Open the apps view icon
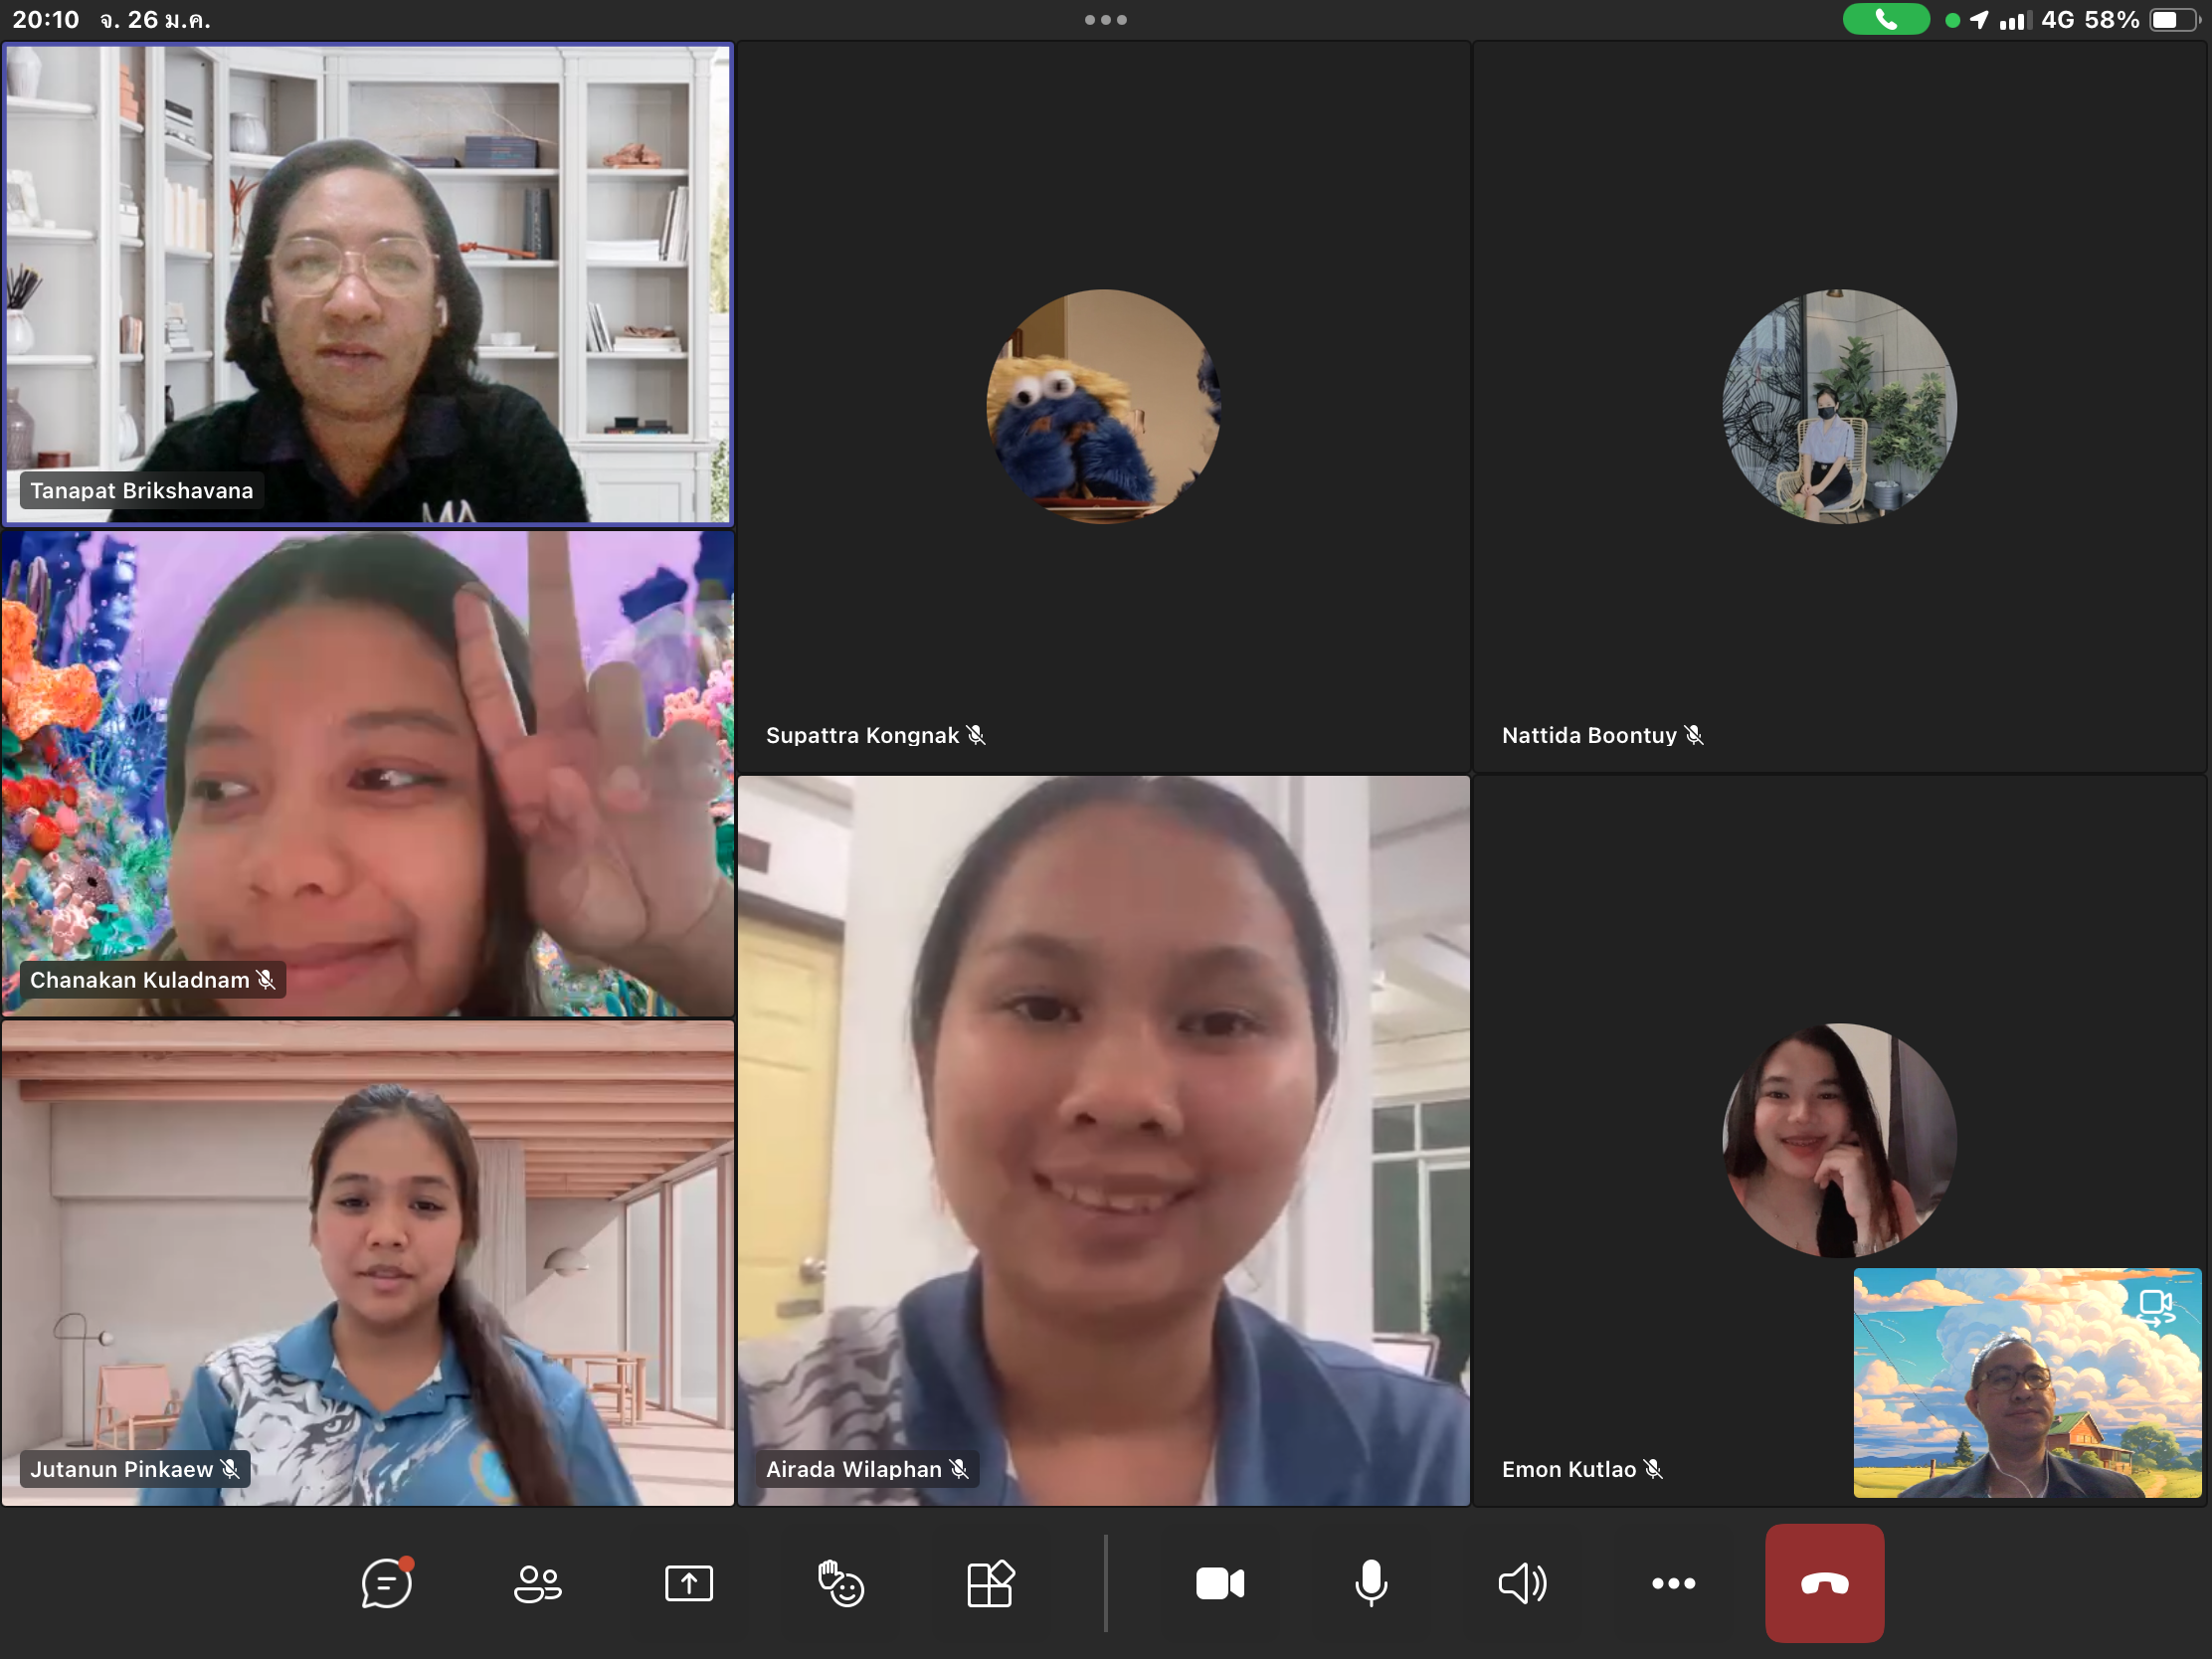 (990, 1583)
